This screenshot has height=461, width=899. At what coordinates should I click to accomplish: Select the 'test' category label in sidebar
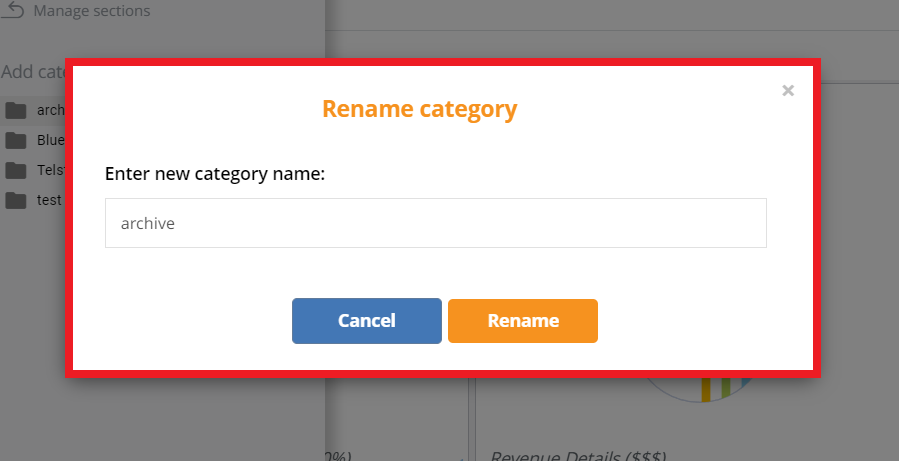[x=49, y=200]
